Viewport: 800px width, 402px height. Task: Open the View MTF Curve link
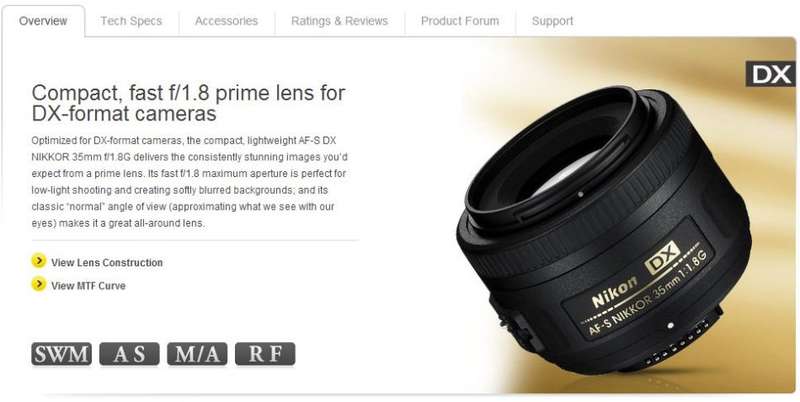[x=88, y=286]
